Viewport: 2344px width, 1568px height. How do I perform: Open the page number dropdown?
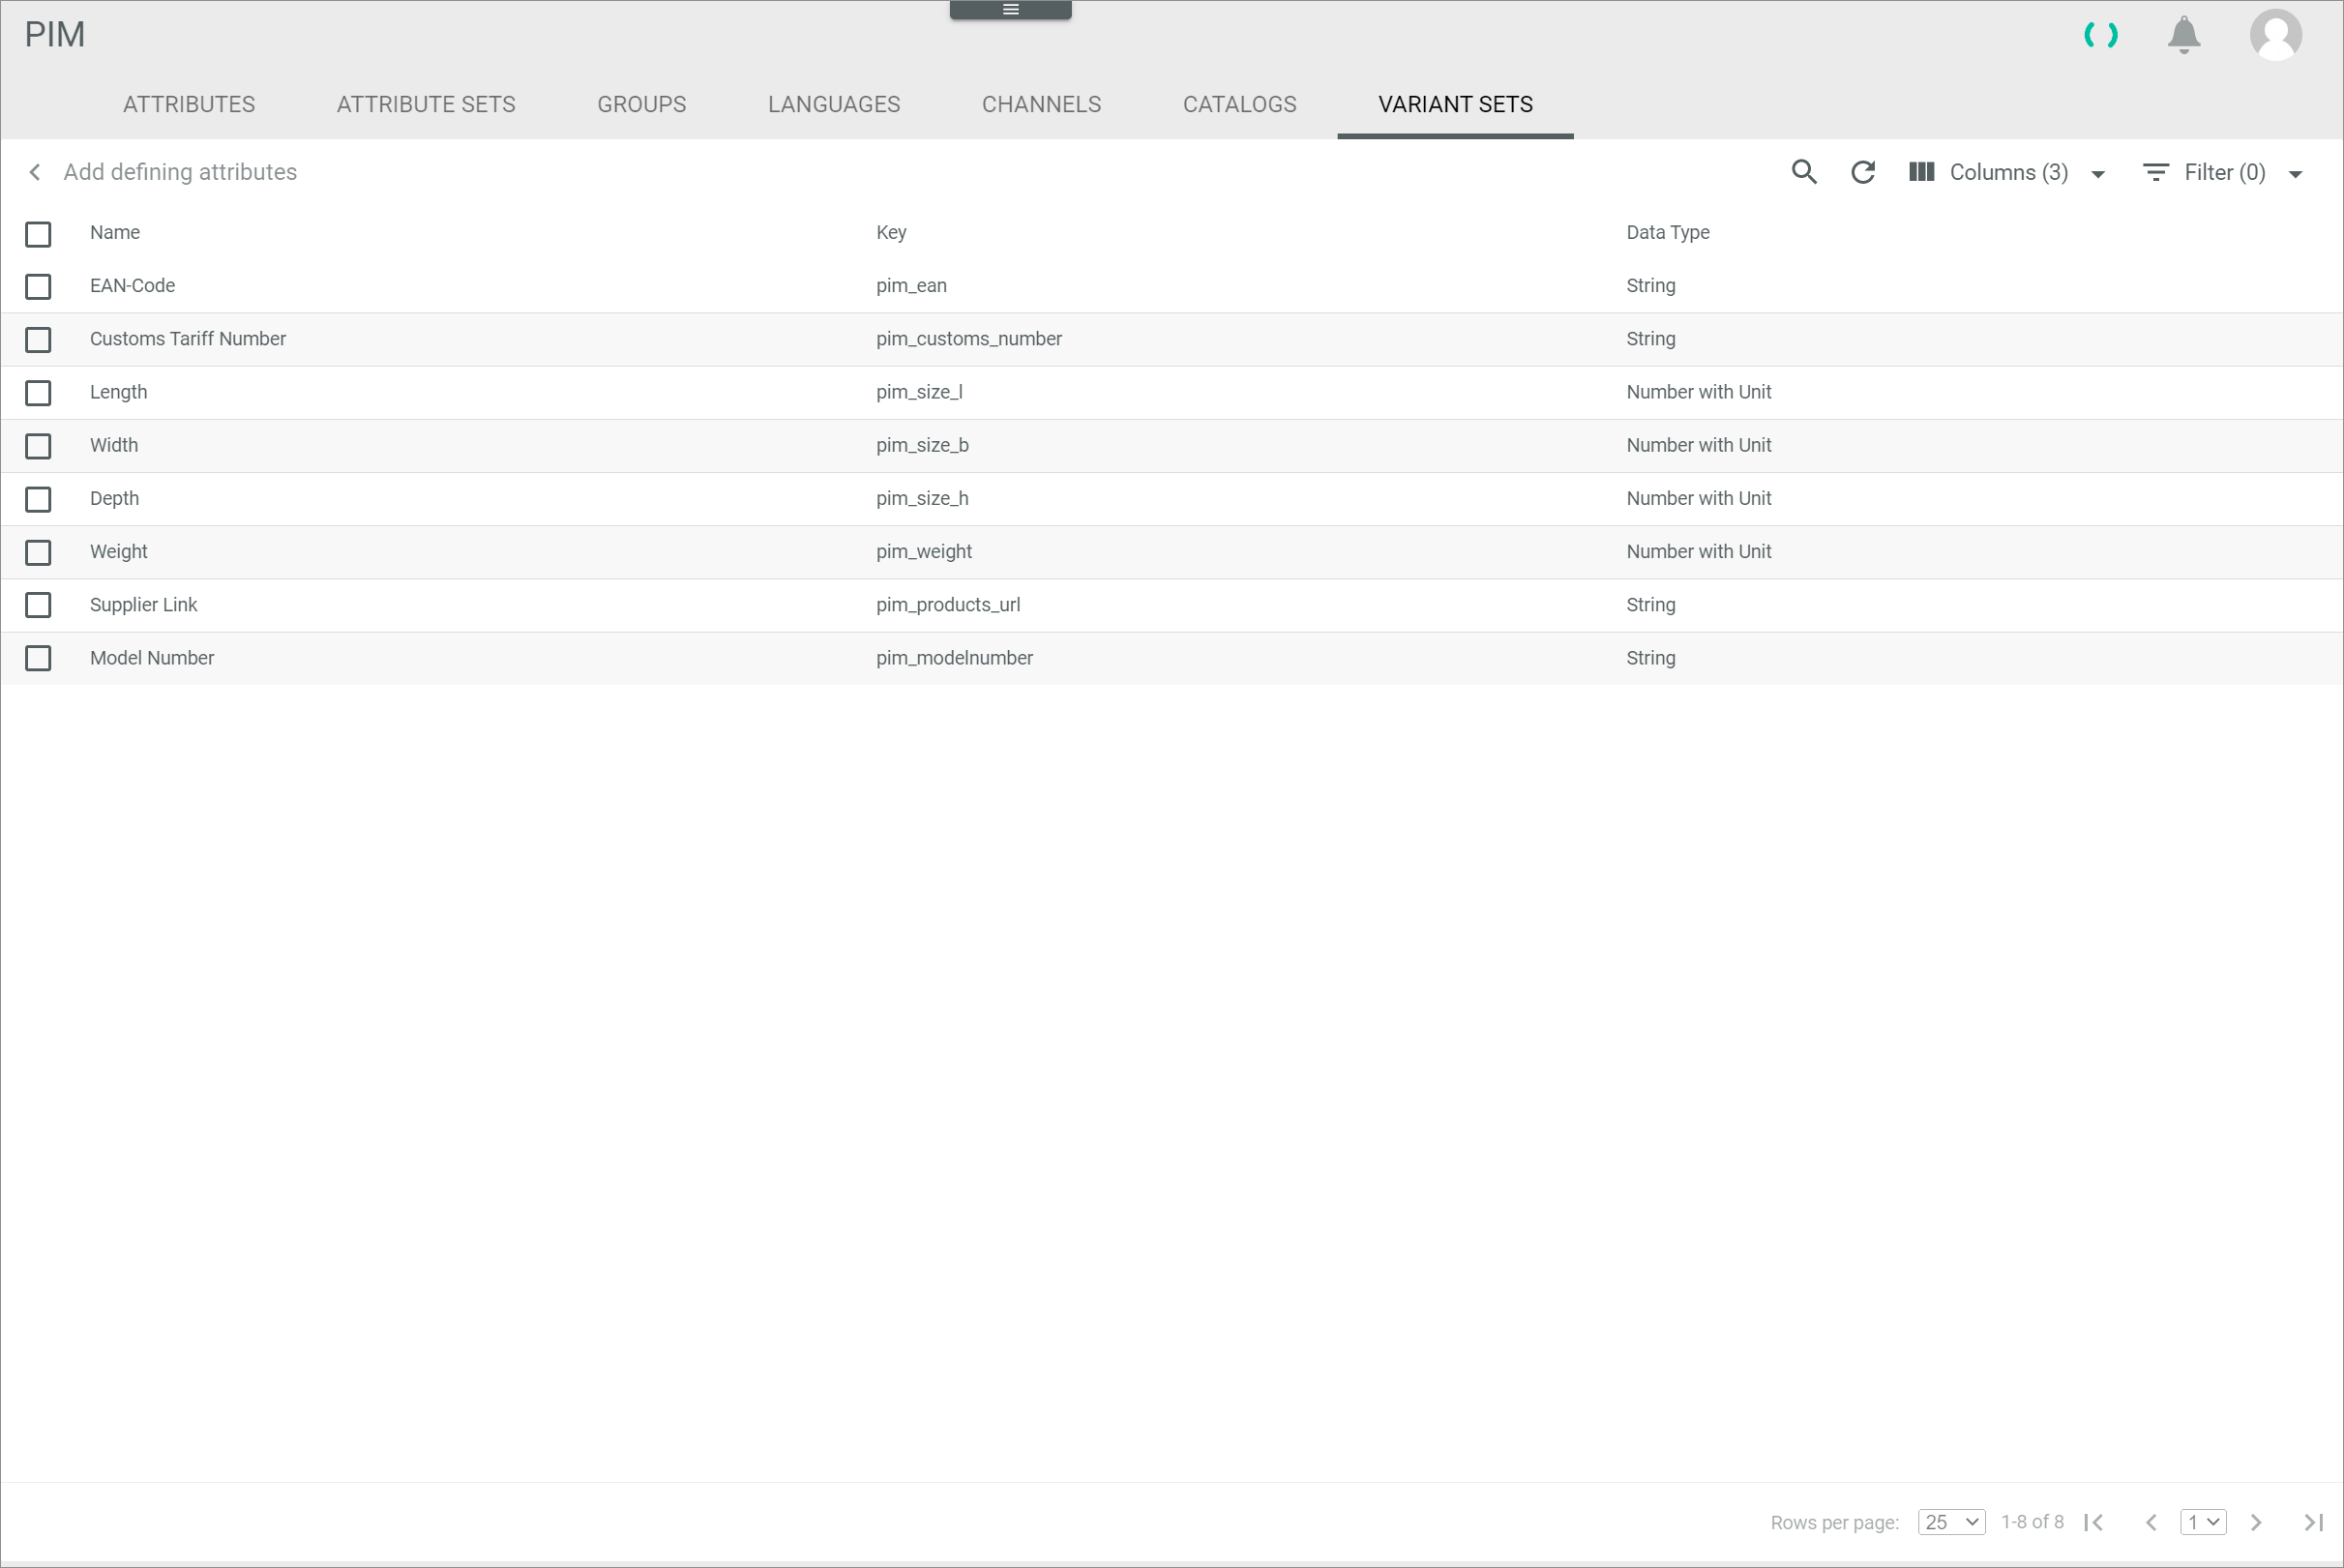pos(2203,1522)
